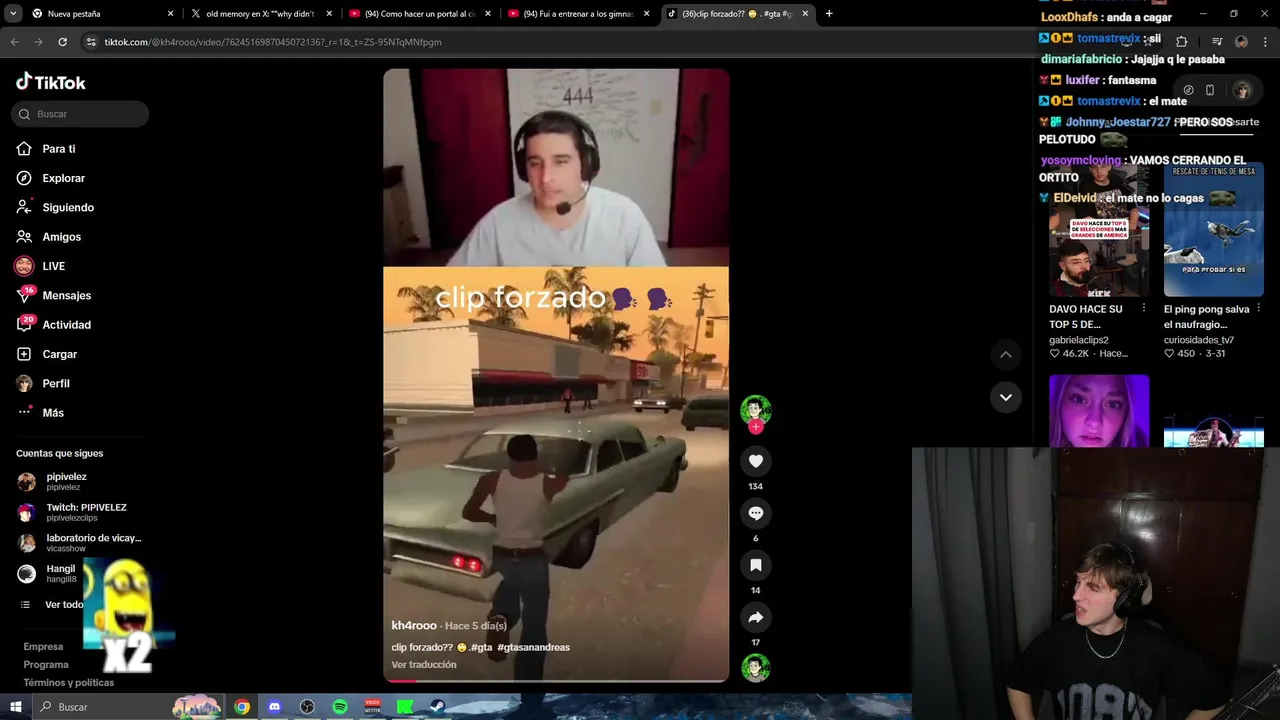
Task: Like the clip forzado video with heart icon
Action: click(756, 461)
